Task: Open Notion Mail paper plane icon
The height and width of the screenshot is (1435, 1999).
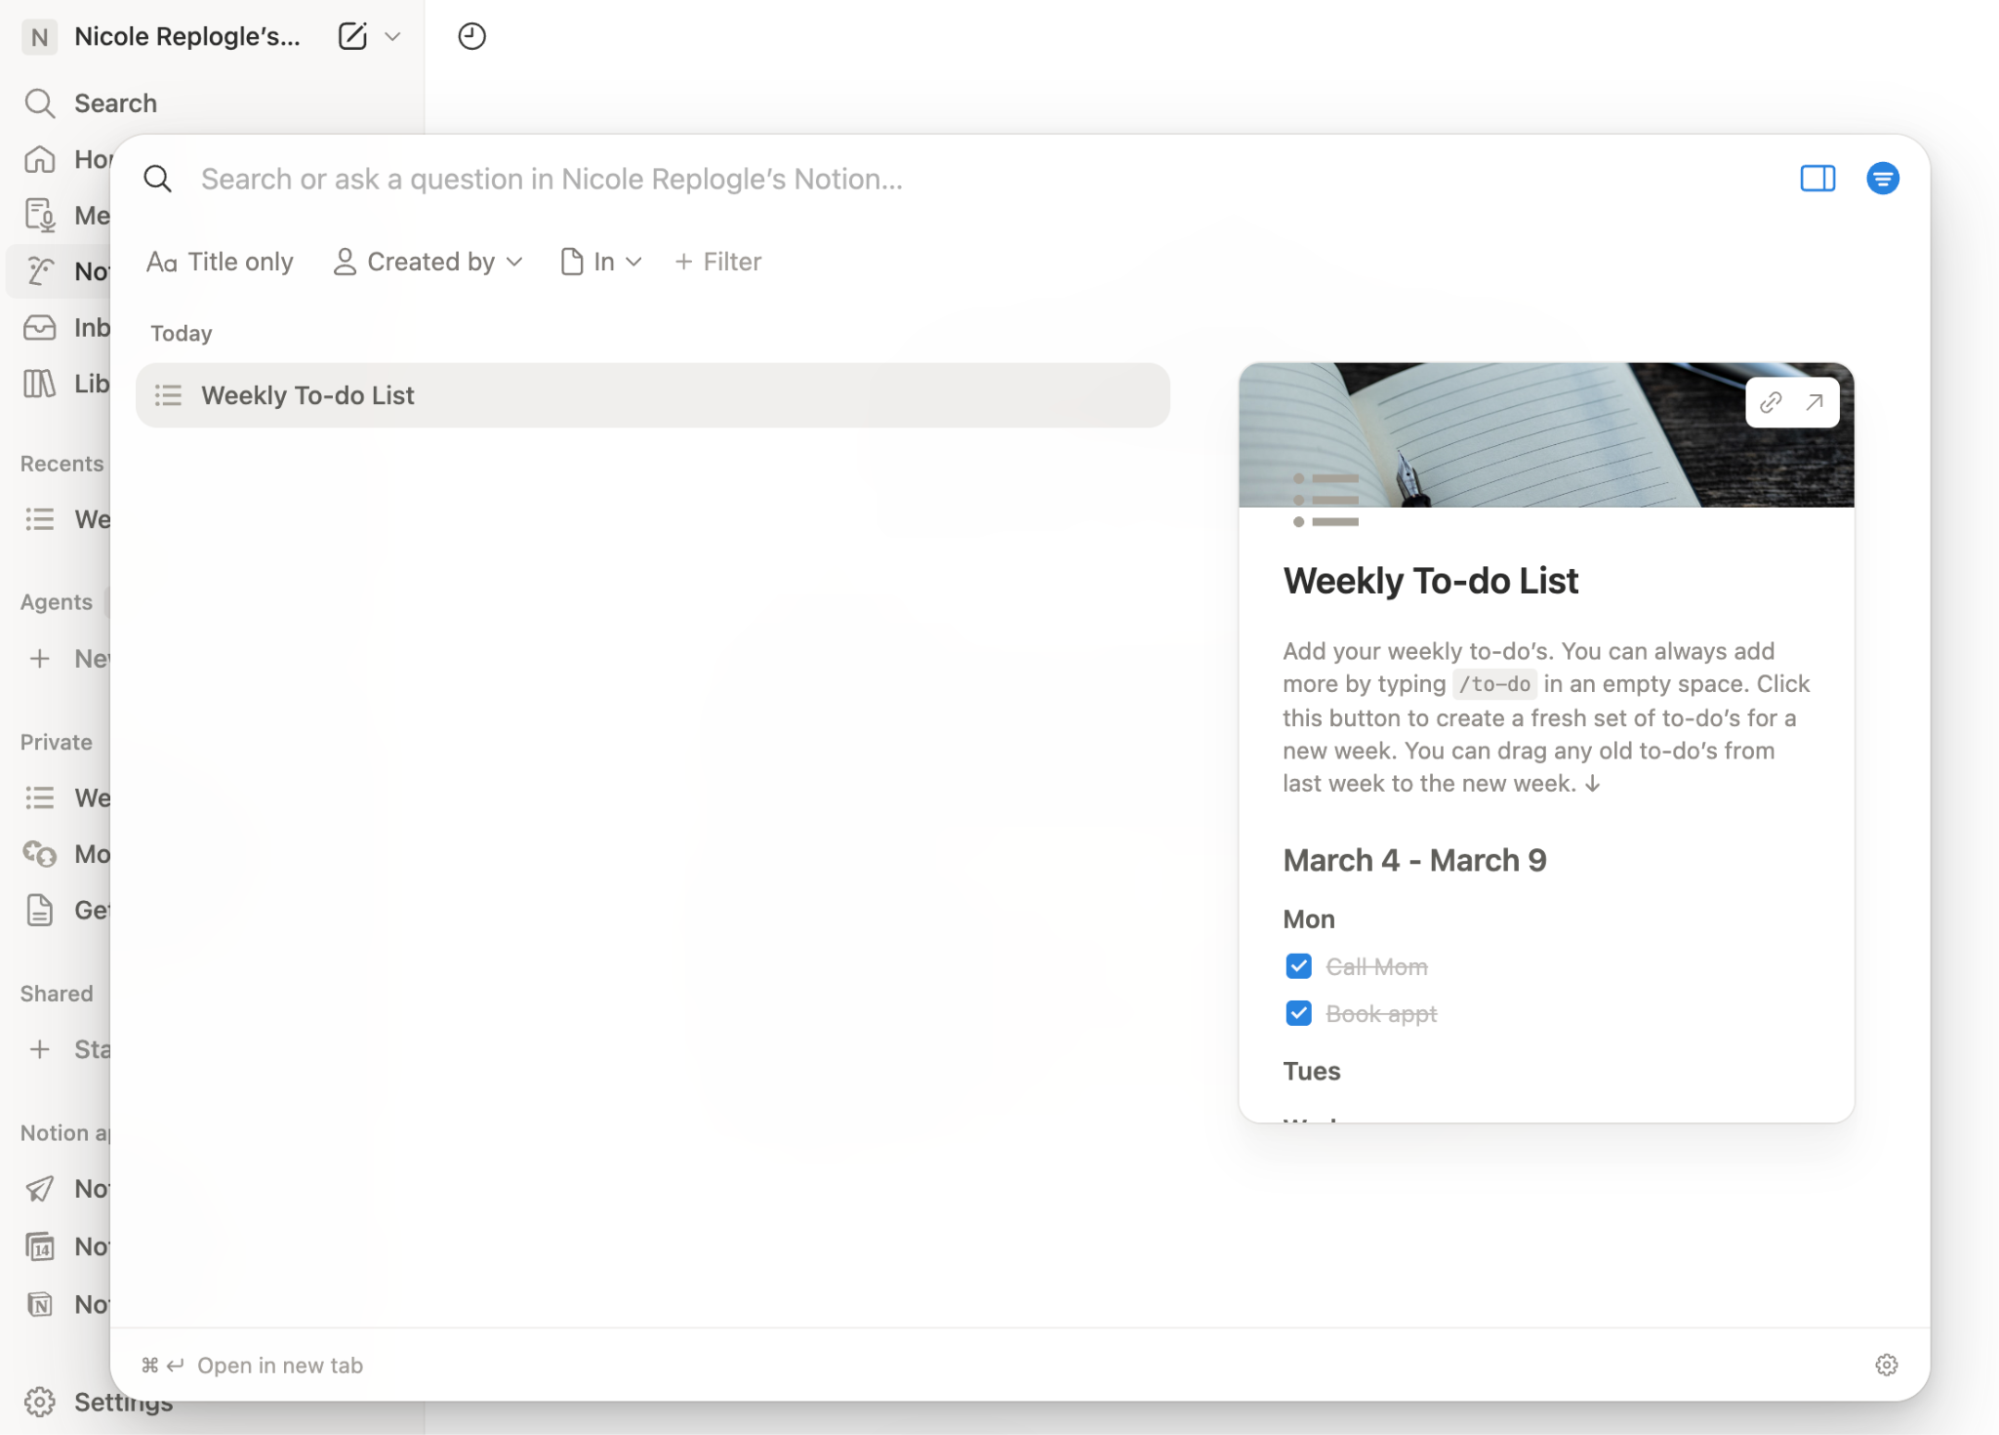Action: point(40,1188)
